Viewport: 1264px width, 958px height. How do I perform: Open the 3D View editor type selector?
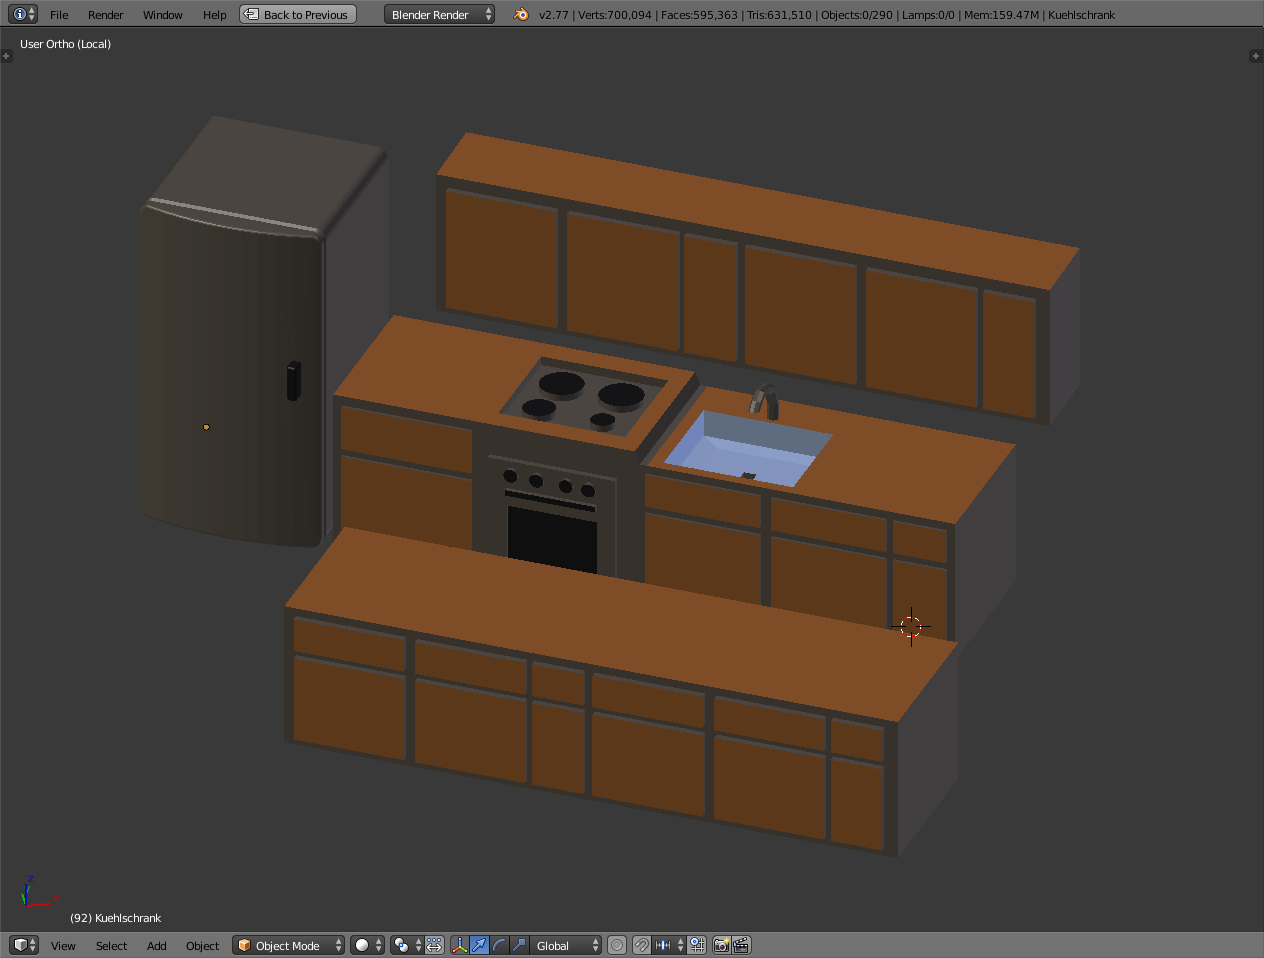coord(23,945)
